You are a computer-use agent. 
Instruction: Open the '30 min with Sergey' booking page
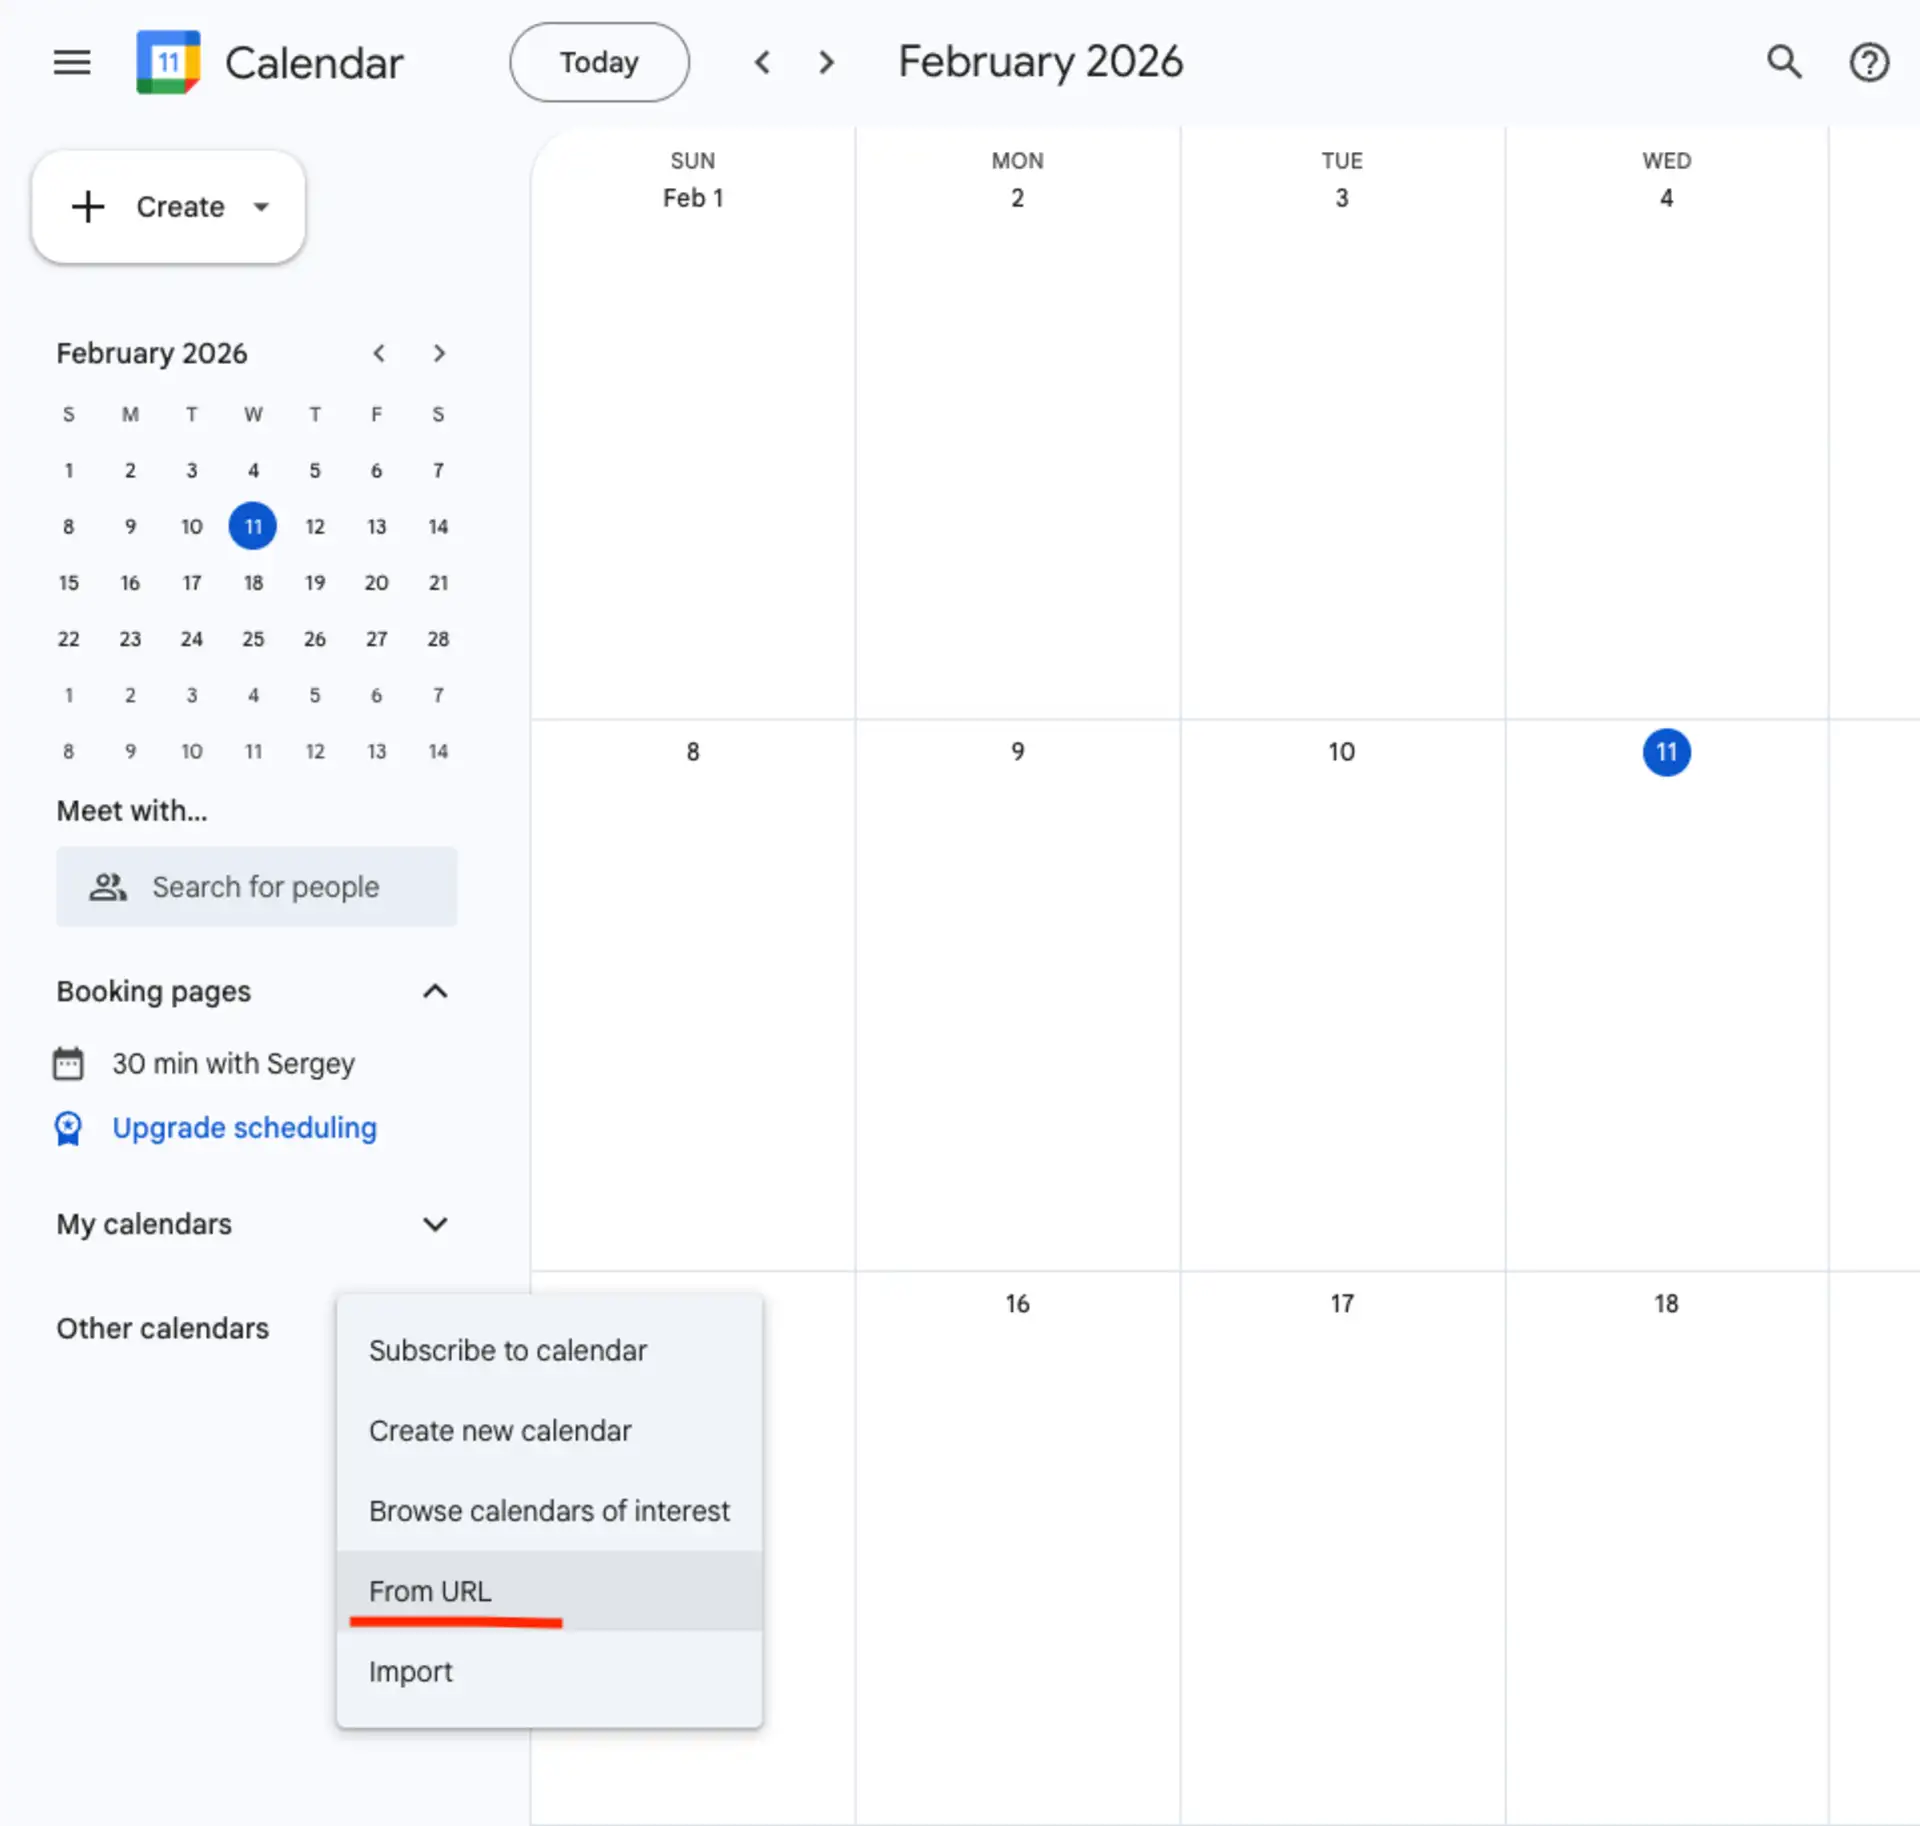[232, 1063]
